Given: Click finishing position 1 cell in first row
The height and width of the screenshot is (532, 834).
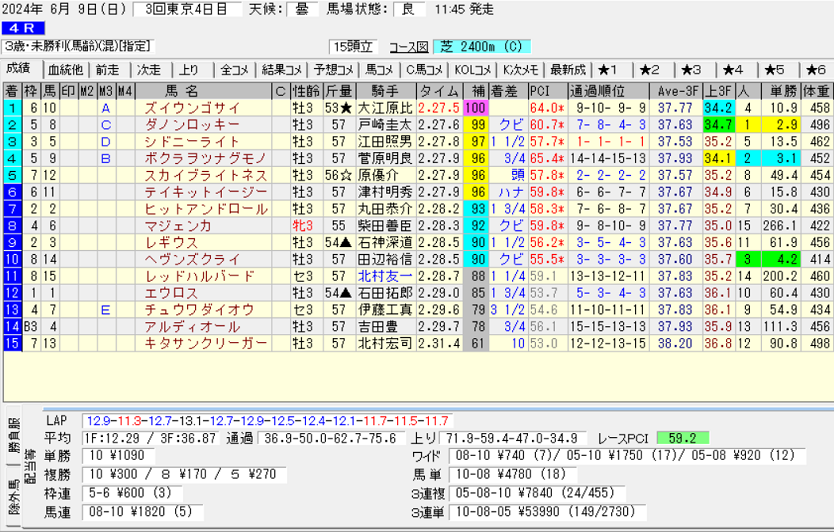Looking at the screenshot, I should point(12,107).
